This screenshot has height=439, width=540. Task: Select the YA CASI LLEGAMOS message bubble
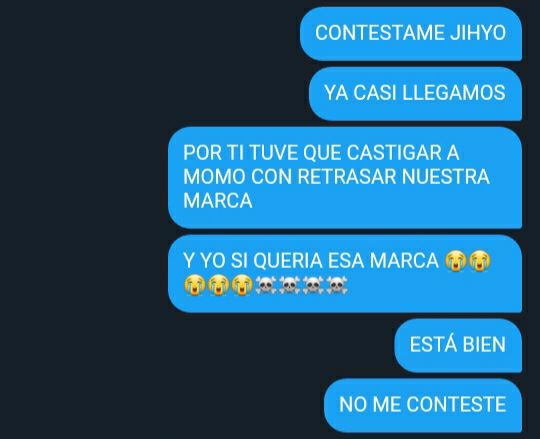(x=415, y=94)
